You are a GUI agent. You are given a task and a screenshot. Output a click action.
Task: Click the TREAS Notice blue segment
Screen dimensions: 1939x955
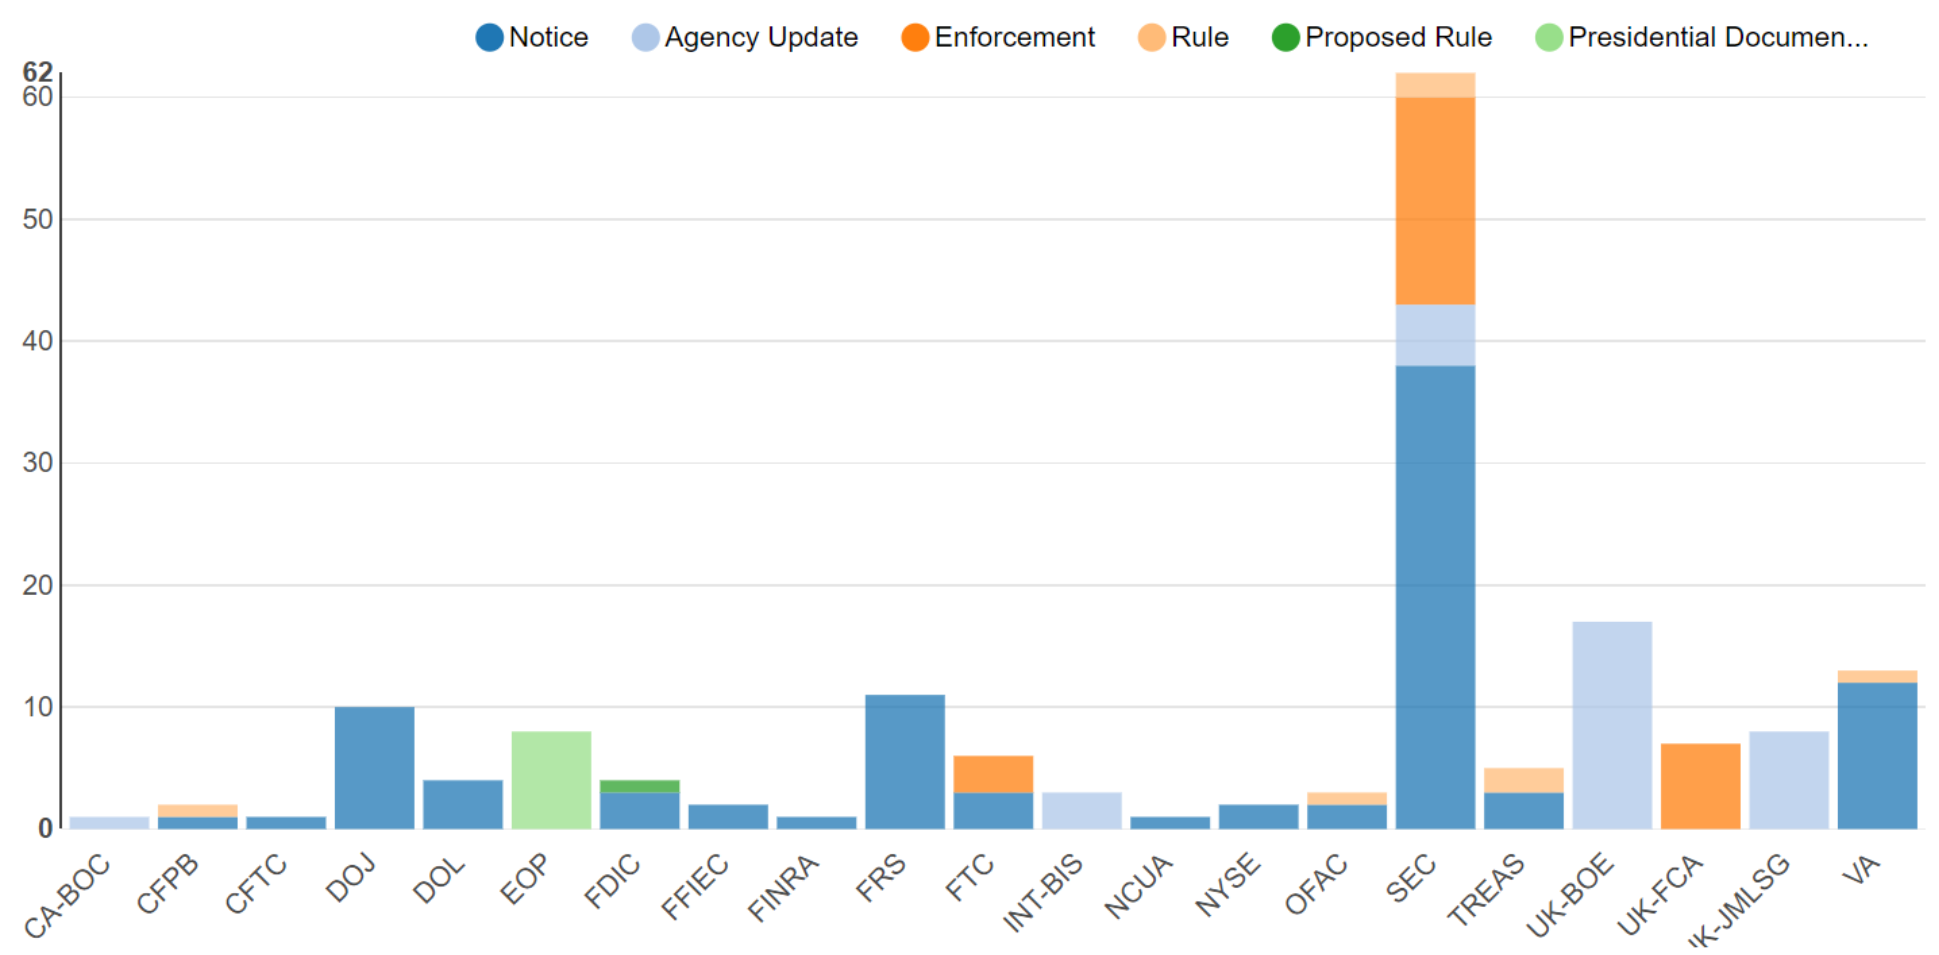pos(1524,810)
